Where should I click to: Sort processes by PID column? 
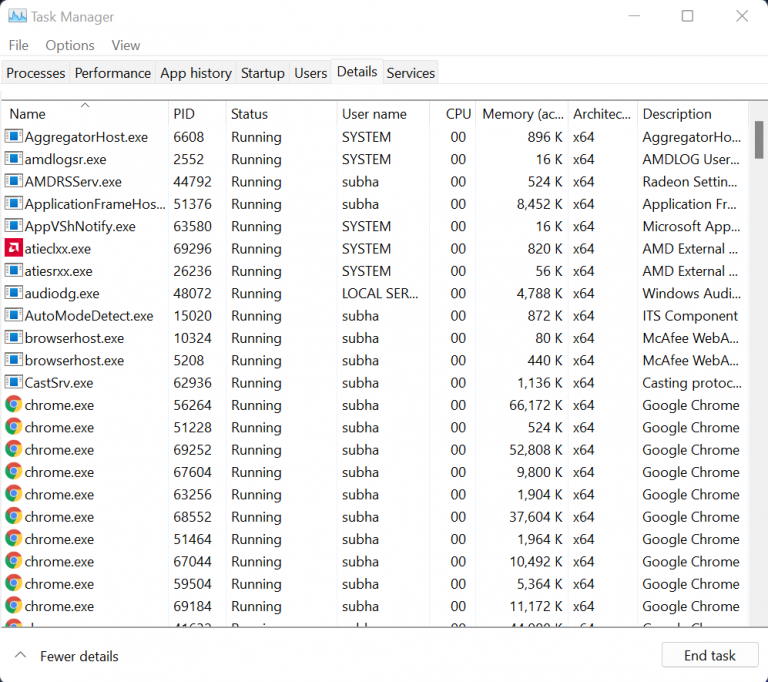[x=197, y=114]
